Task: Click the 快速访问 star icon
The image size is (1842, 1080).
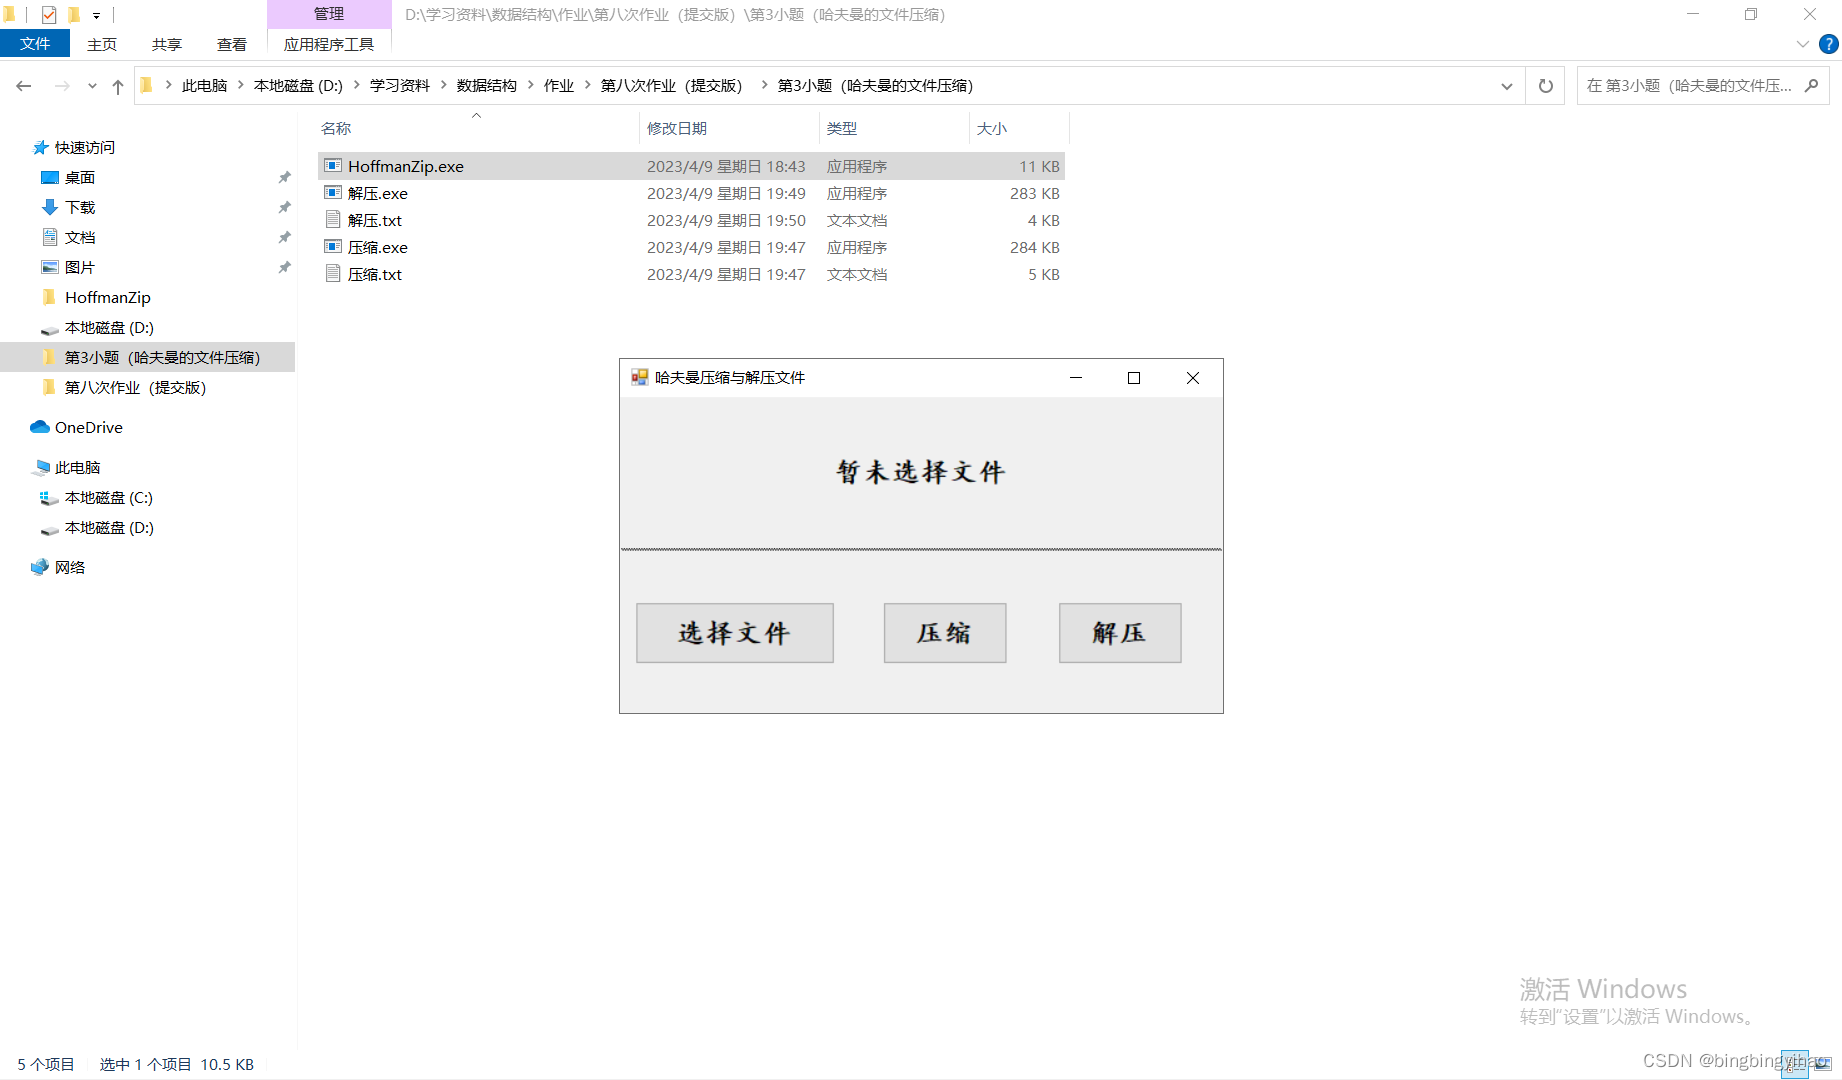Action: click(40, 147)
